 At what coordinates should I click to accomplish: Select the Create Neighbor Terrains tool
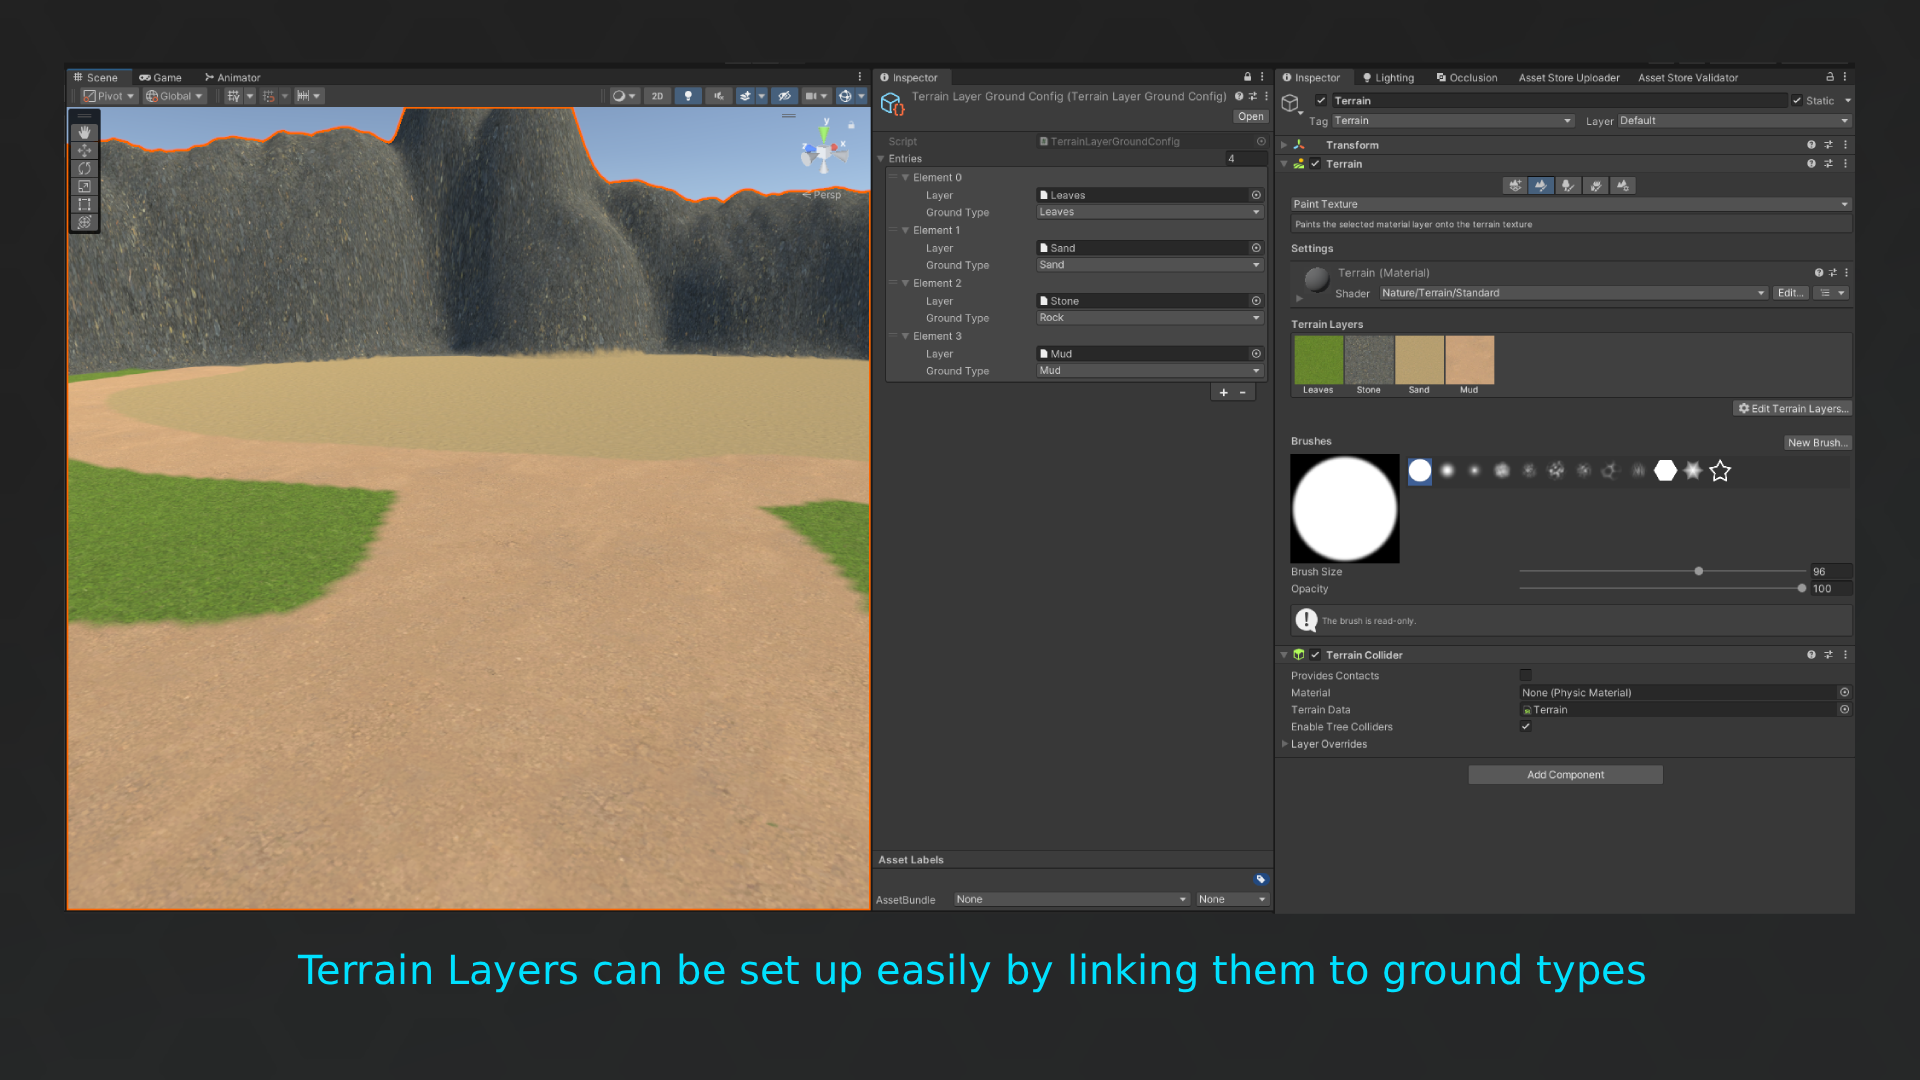click(x=1514, y=186)
